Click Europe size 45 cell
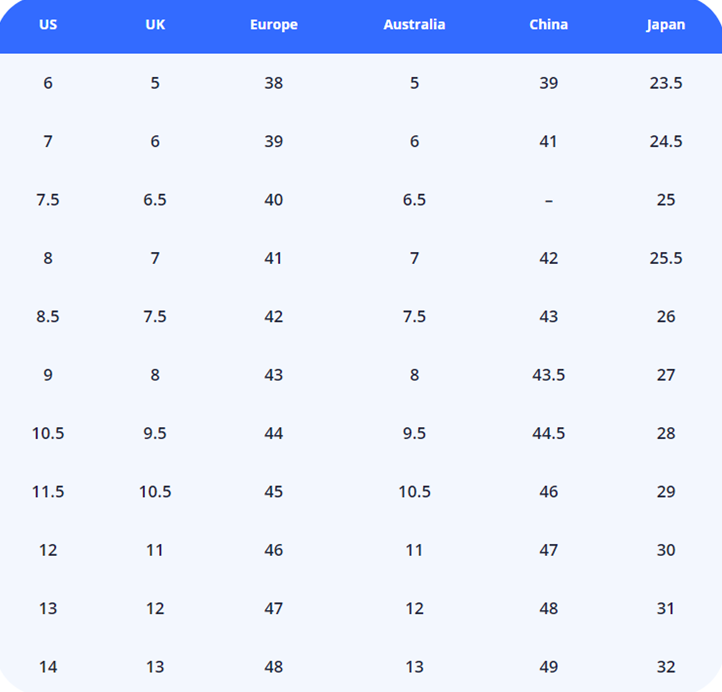This screenshot has height=692, width=722. coord(274,492)
